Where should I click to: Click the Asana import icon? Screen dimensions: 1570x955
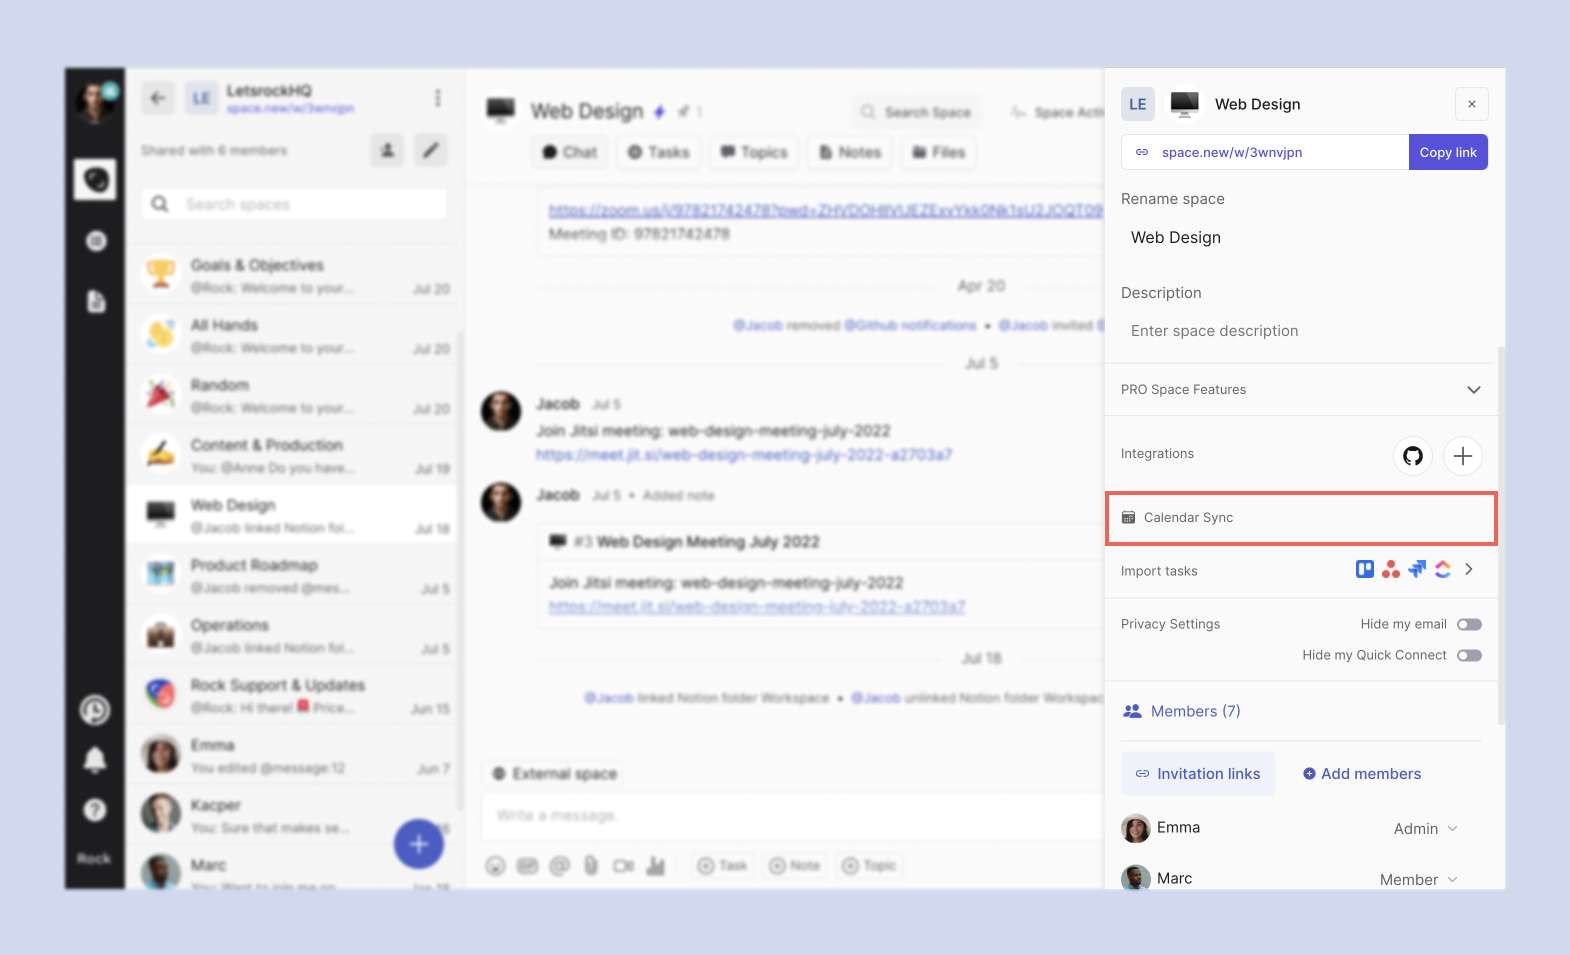click(1390, 569)
